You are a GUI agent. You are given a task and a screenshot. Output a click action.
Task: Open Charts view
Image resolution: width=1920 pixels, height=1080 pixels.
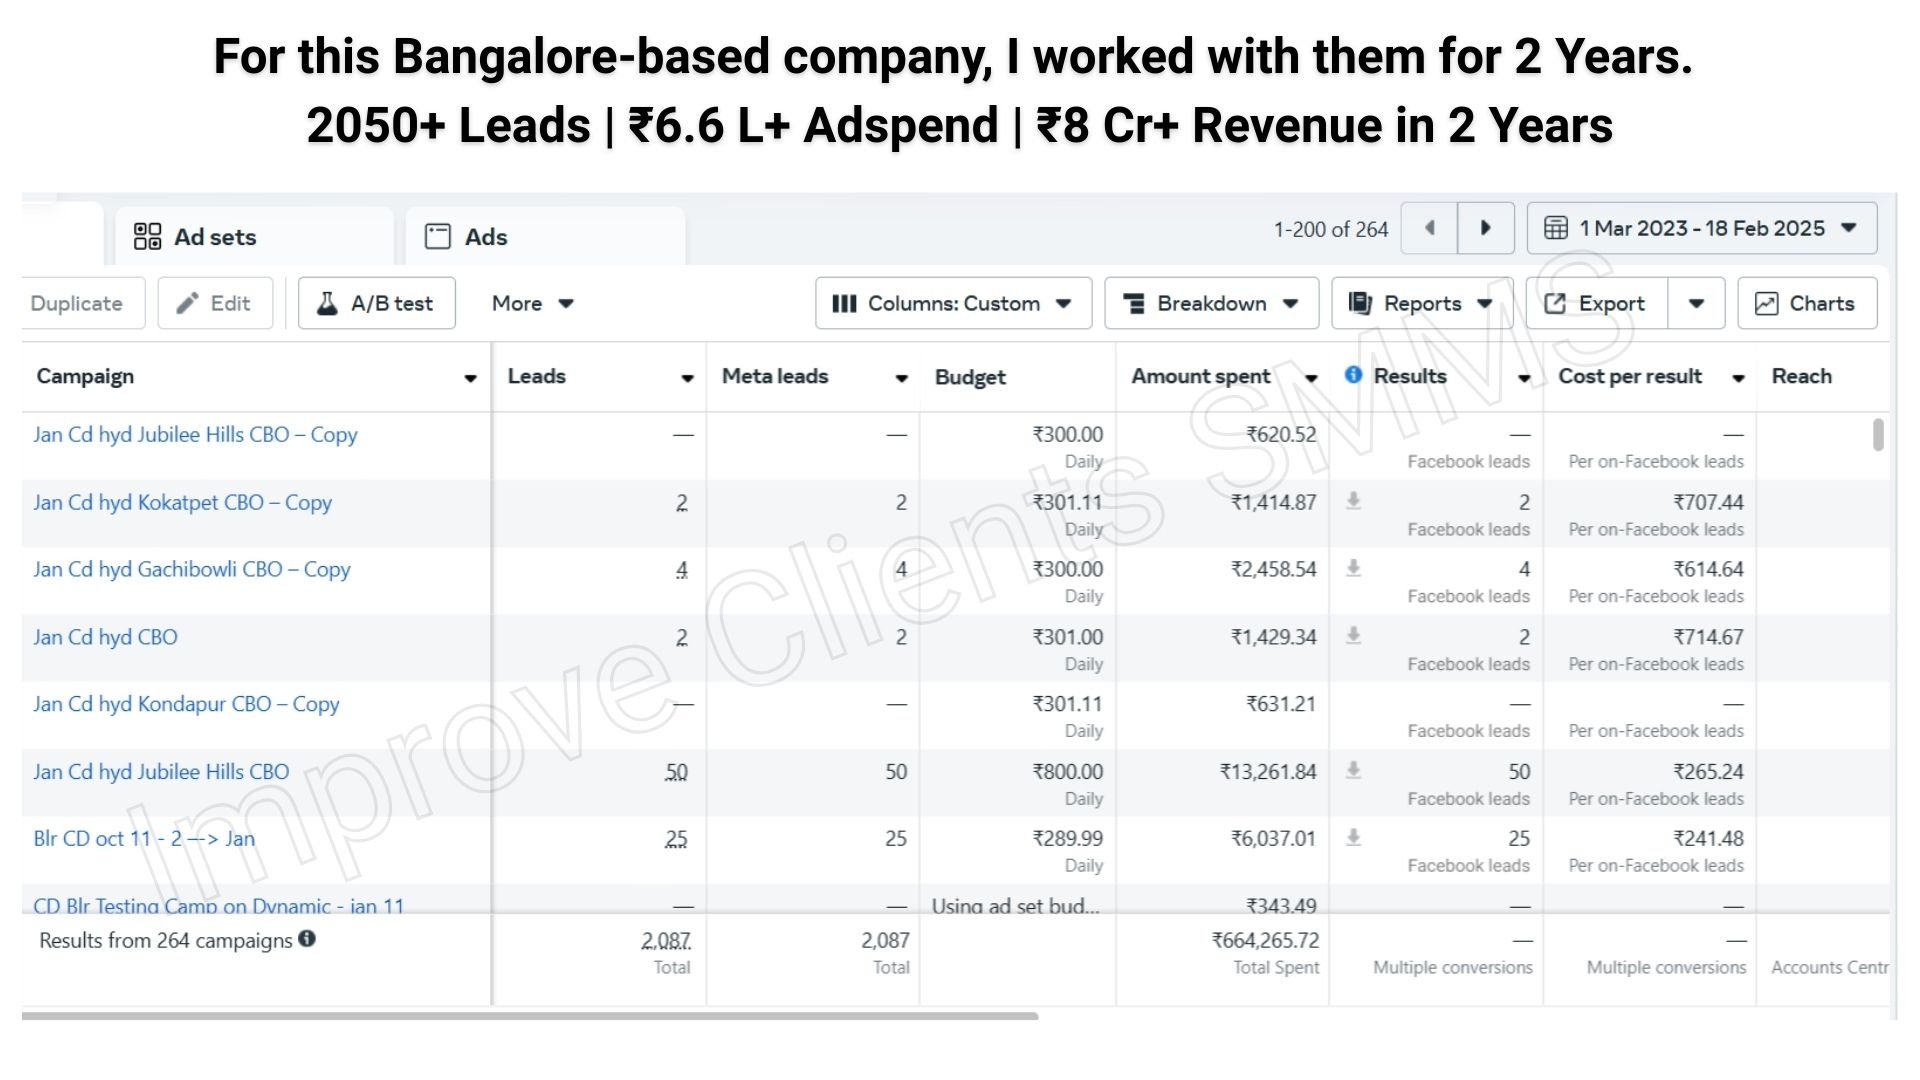click(1807, 303)
